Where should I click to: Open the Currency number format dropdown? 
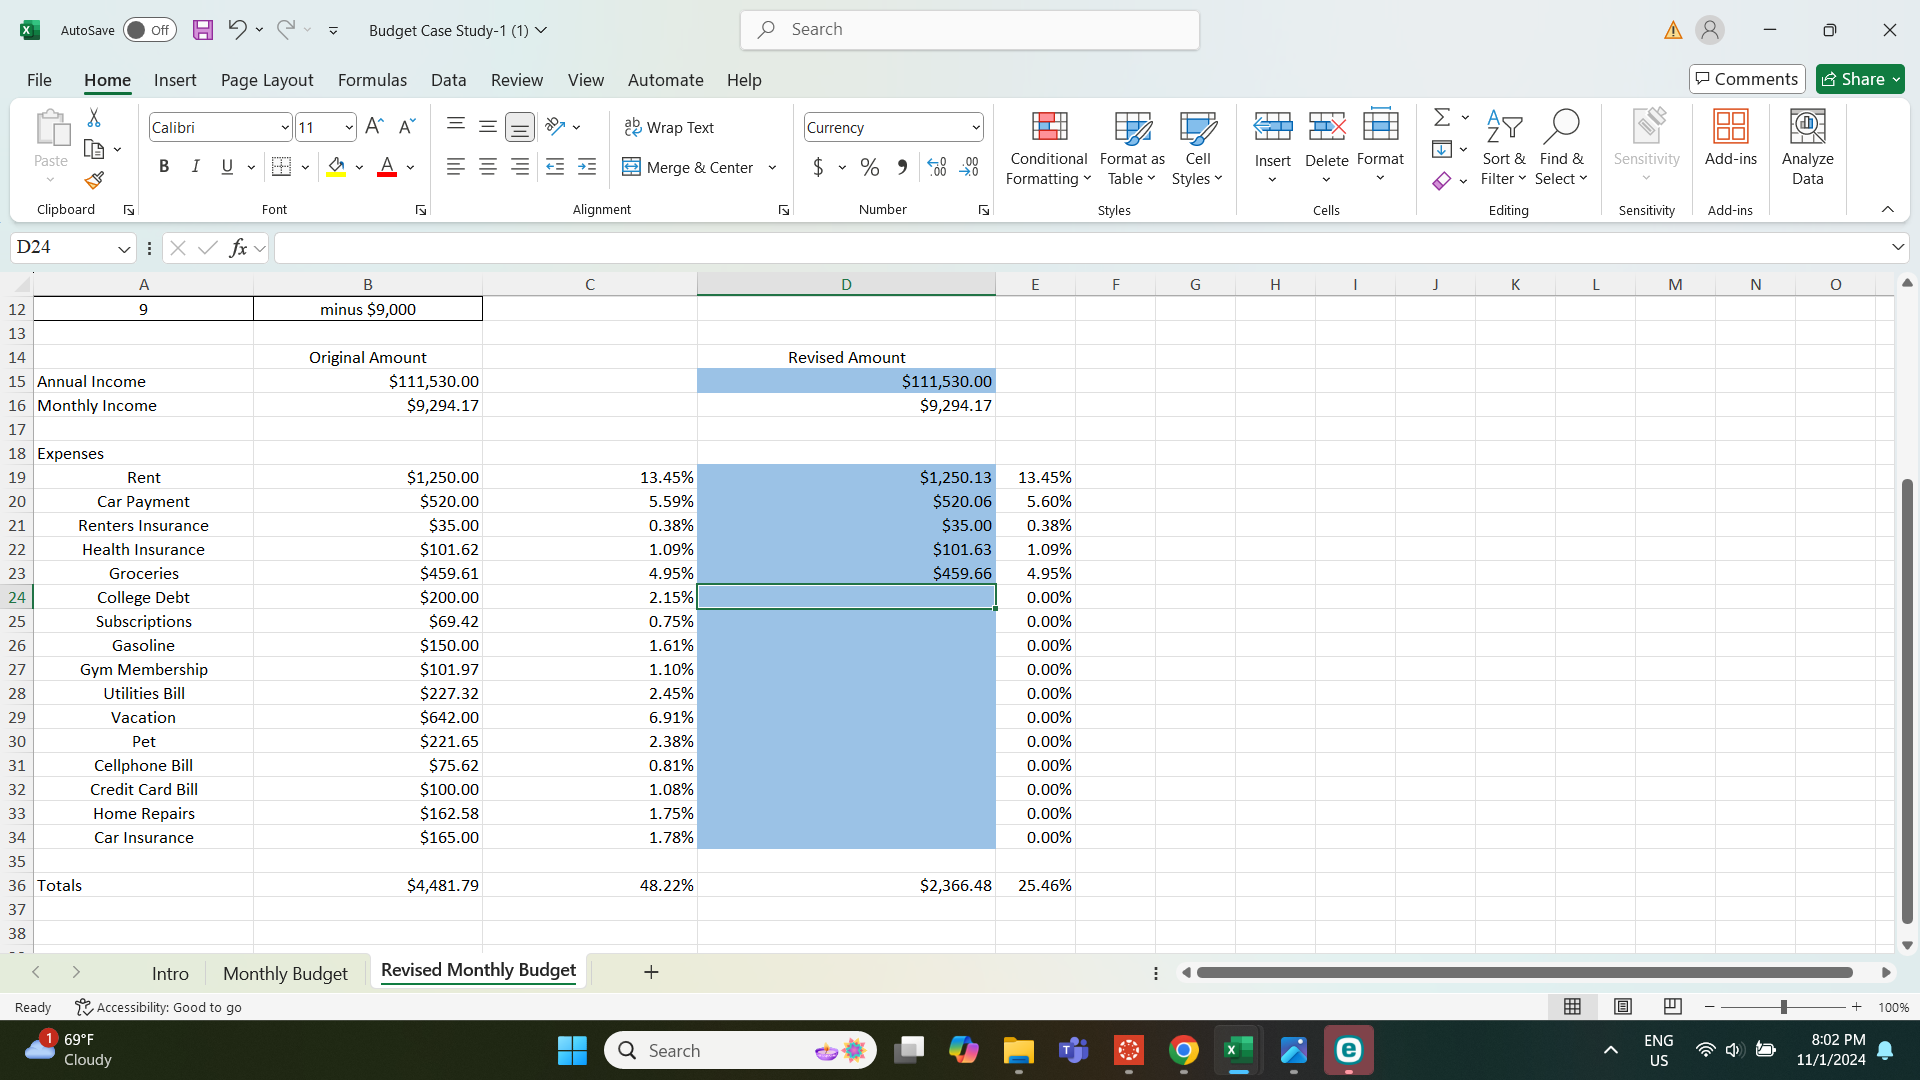975,127
